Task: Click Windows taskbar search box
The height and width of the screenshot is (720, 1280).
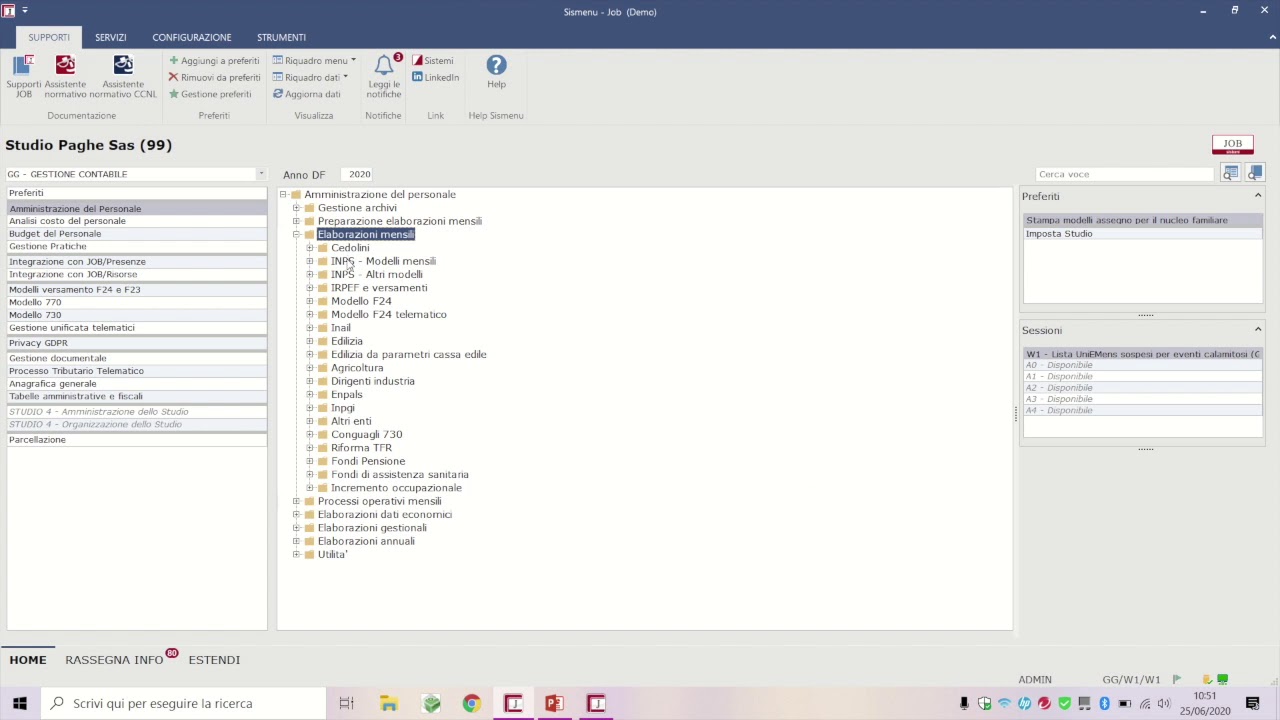Action: (x=185, y=703)
